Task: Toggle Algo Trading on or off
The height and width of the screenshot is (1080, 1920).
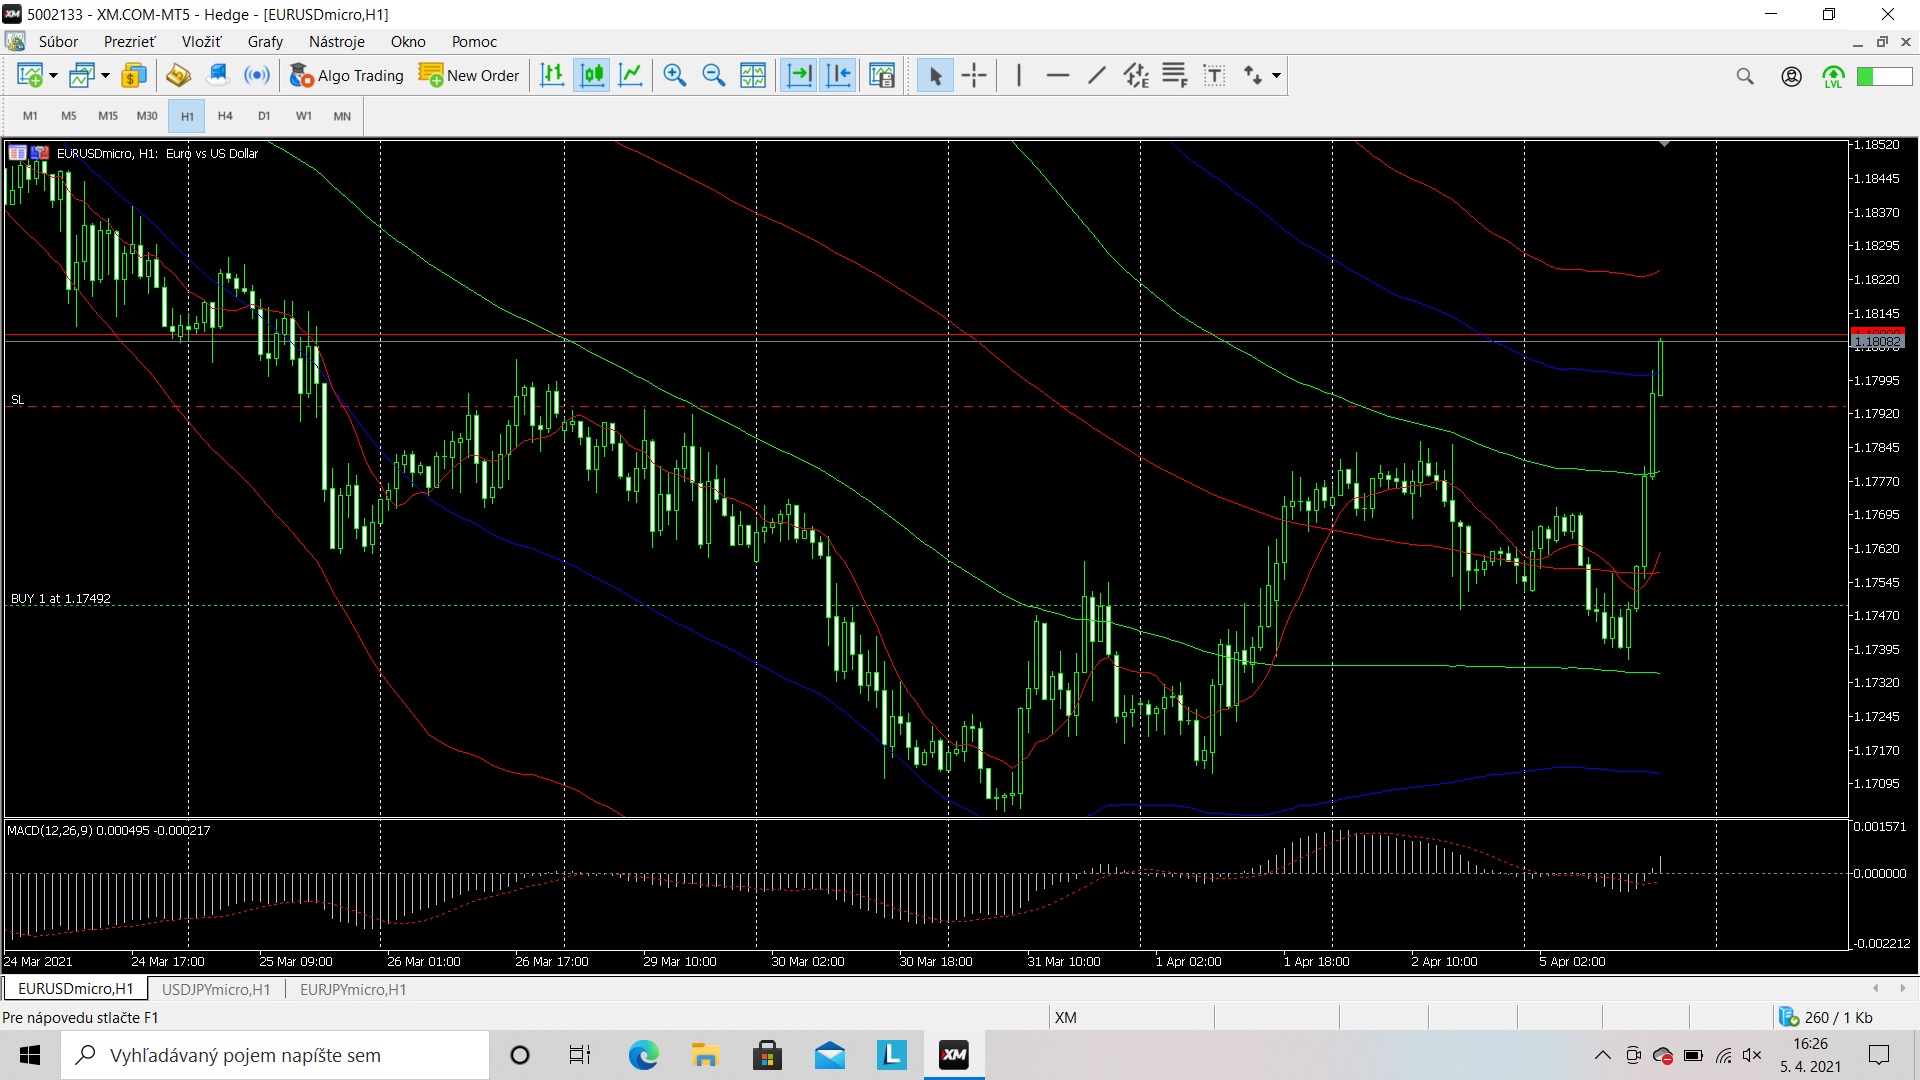Action: pyautogui.click(x=346, y=75)
